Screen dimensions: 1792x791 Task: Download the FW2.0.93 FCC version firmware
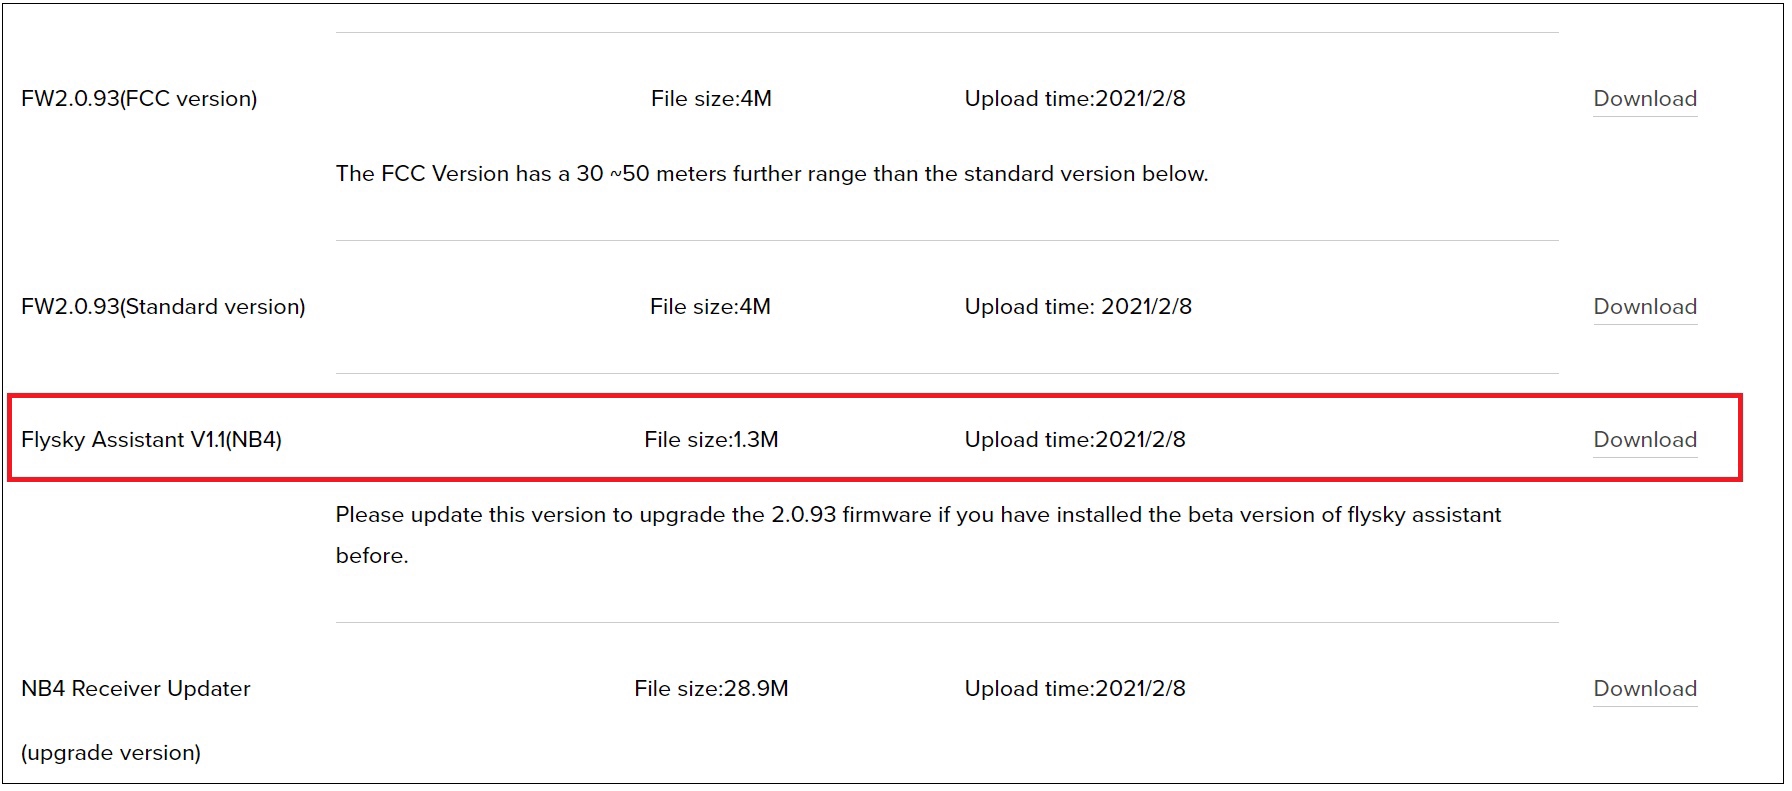tap(1644, 99)
